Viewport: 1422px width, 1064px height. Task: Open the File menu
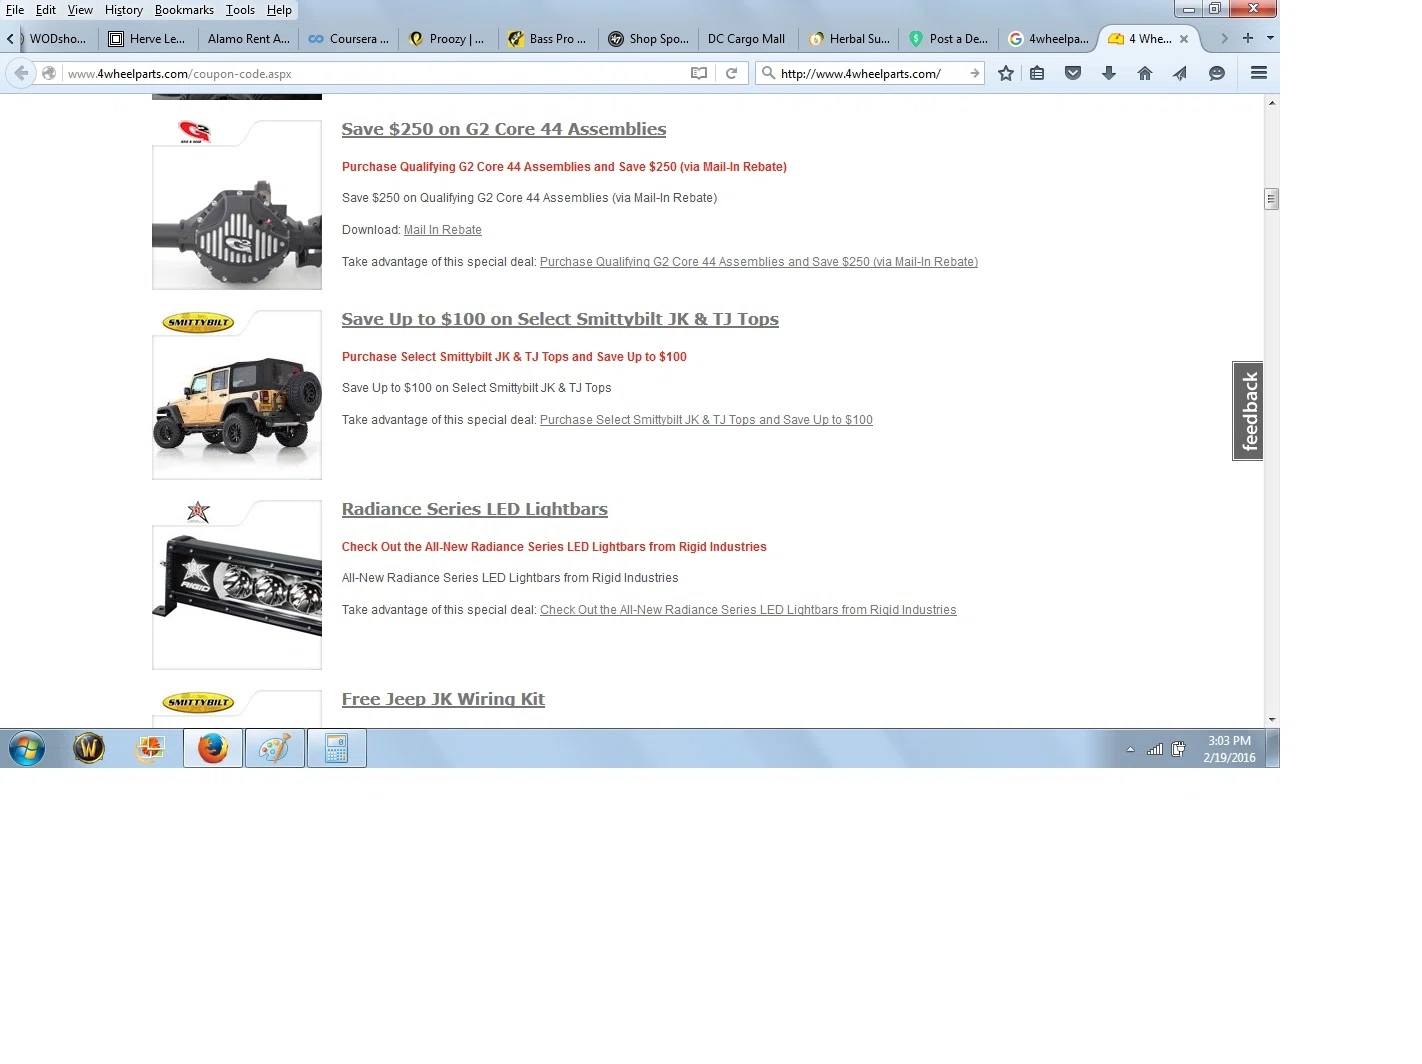(15, 10)
